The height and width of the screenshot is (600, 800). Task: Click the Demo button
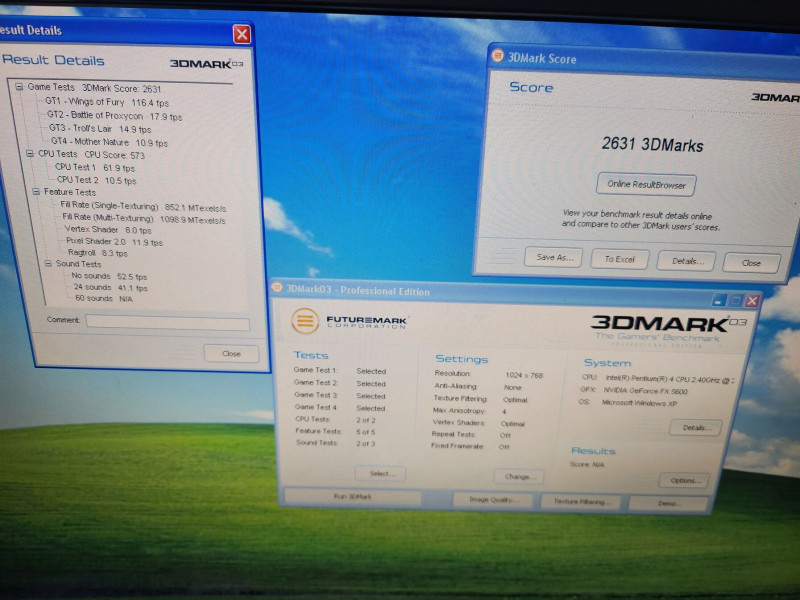(x=668, y=504)
